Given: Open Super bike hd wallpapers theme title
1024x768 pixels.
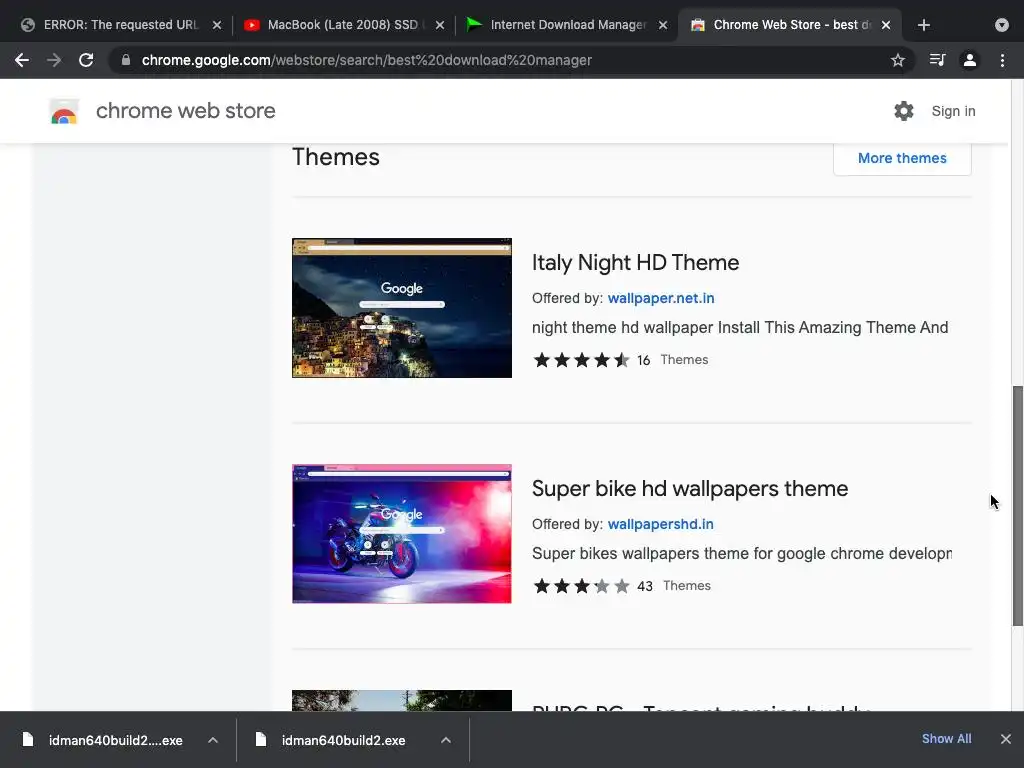Looking at the screenshot, I should tap(690, 488).
